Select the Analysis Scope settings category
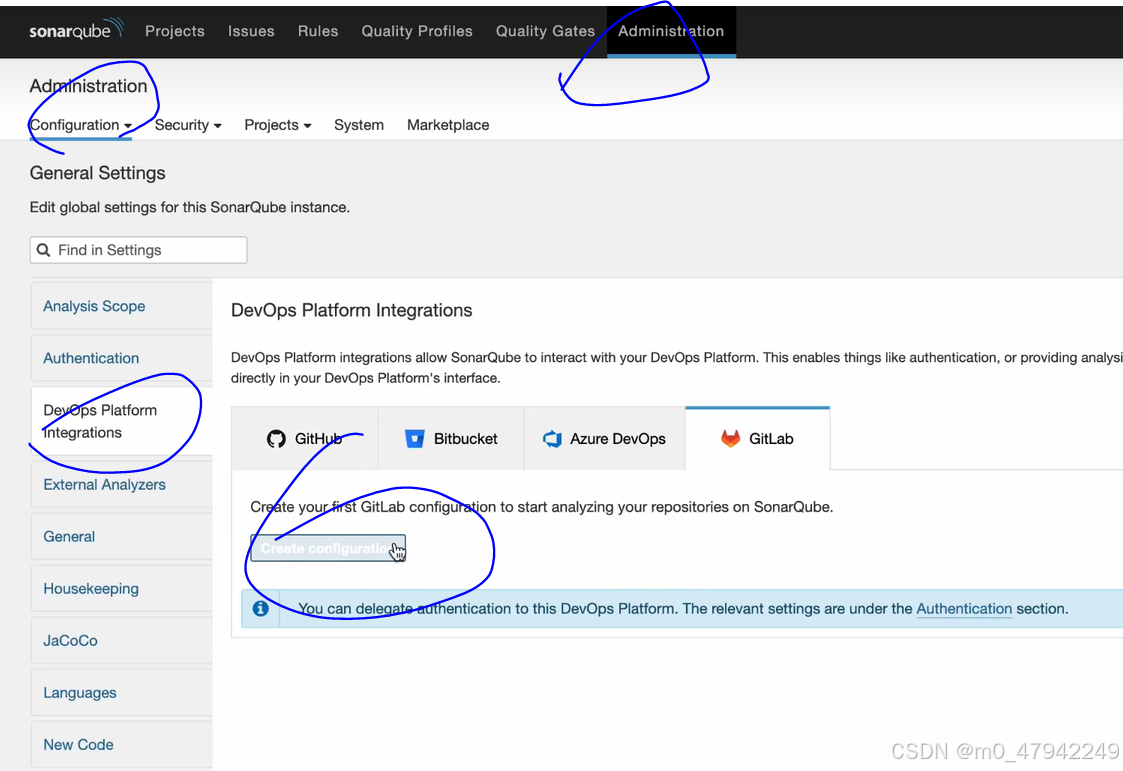The width and height of the screenshot is (1123, 771). point(122,306)
